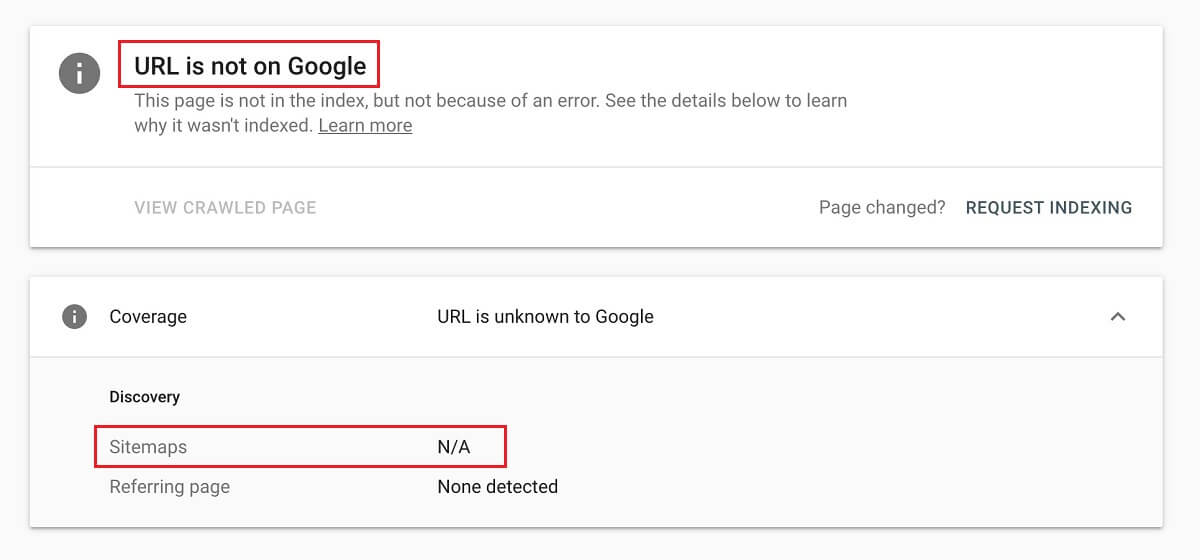
Task: Select the URL is not on Google heading
Action: click(x=250, y=66)
